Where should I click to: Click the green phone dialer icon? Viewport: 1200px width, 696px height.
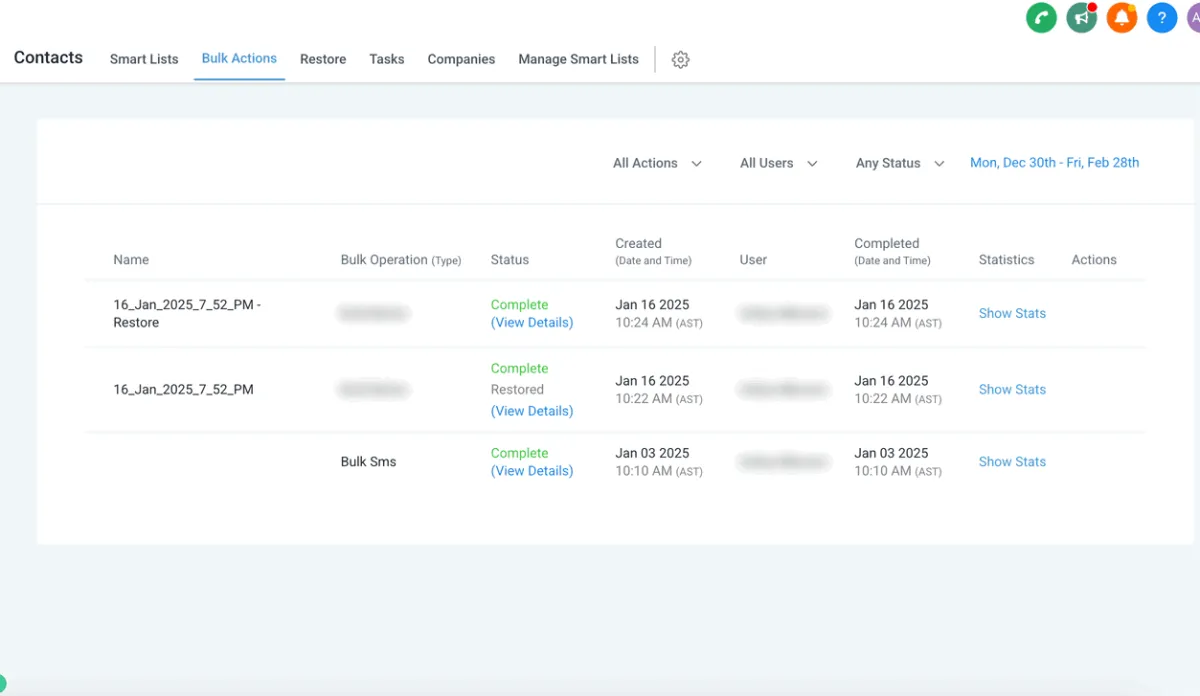(x=1041, y=17)
